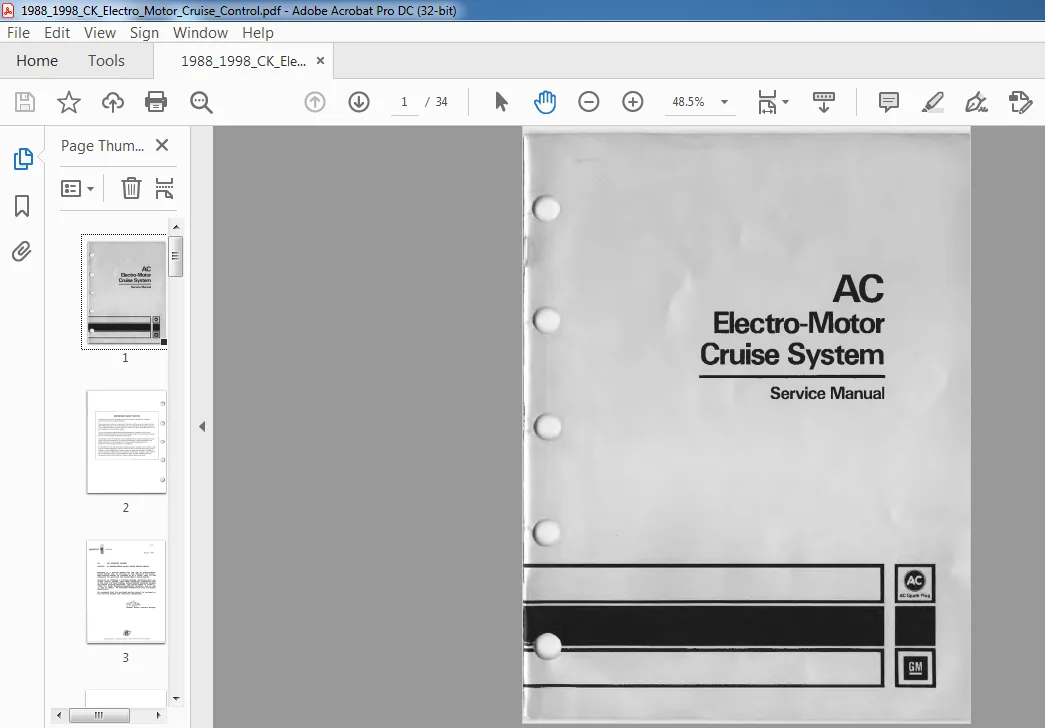This screenshot has width=1045, height=728.
Task: Open the find text magnifier tool
Action: click(201, 102)
